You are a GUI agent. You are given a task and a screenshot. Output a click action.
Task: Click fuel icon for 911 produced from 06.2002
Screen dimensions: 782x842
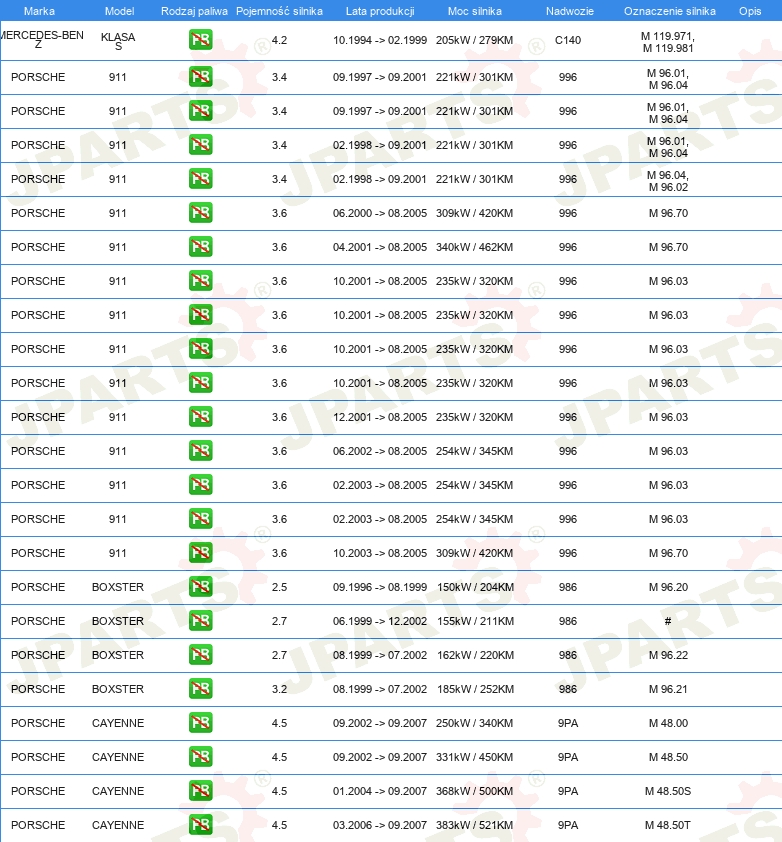coord(200,451)
